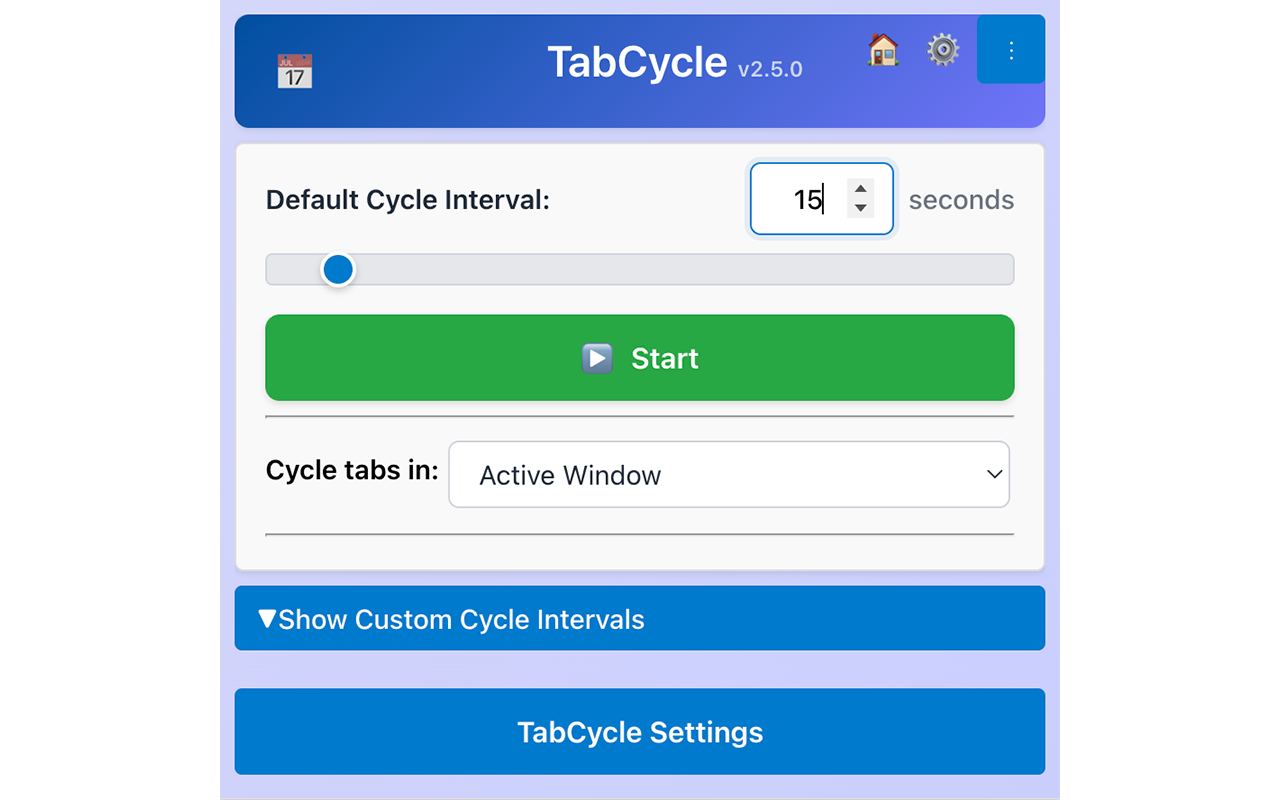Open the home page icon

883,49
